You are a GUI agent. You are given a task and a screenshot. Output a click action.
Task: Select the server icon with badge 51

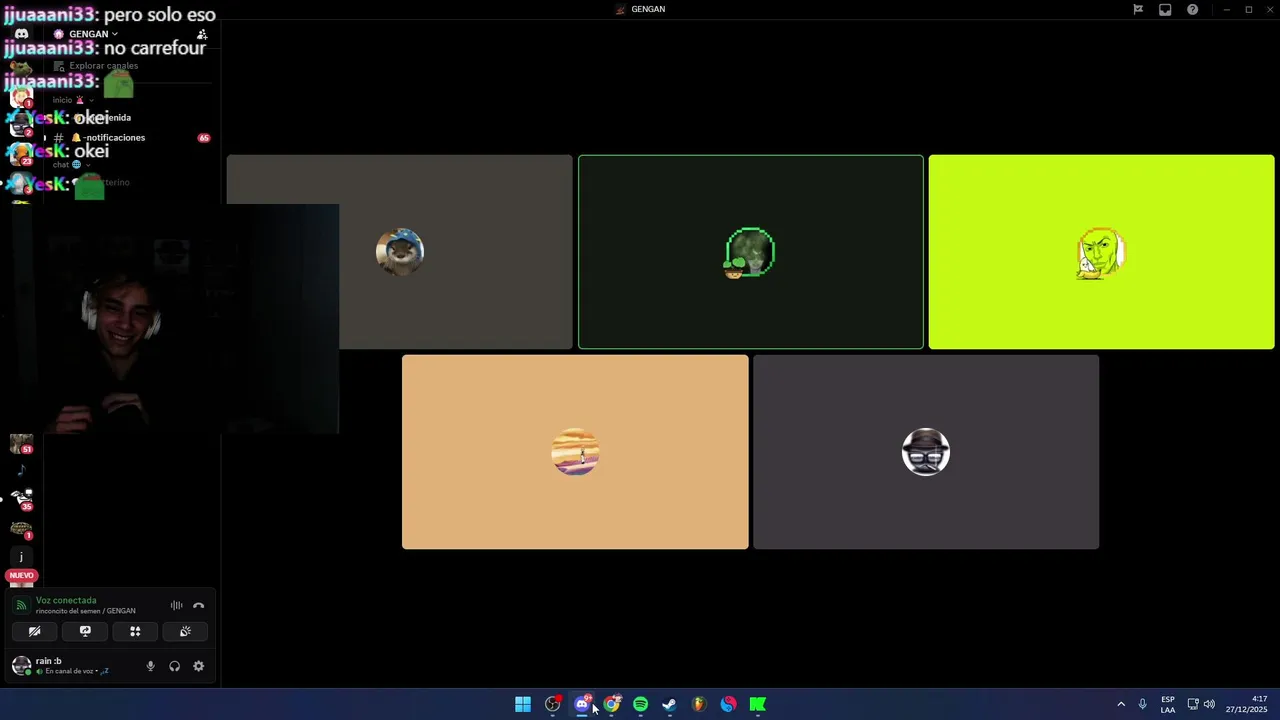click(x=21, y=444)
